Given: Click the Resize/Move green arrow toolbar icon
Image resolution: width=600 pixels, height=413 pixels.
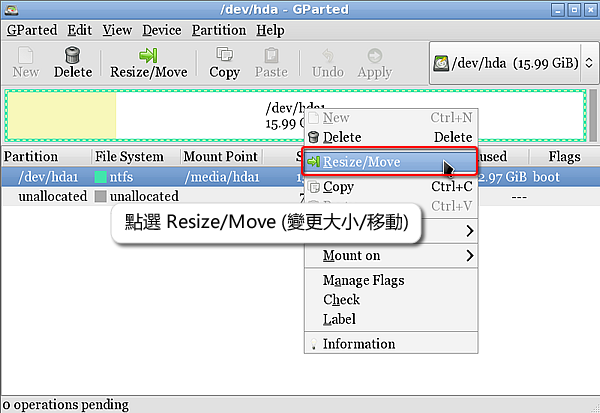Looking at the screenshot, I should (x=148, y=56).
